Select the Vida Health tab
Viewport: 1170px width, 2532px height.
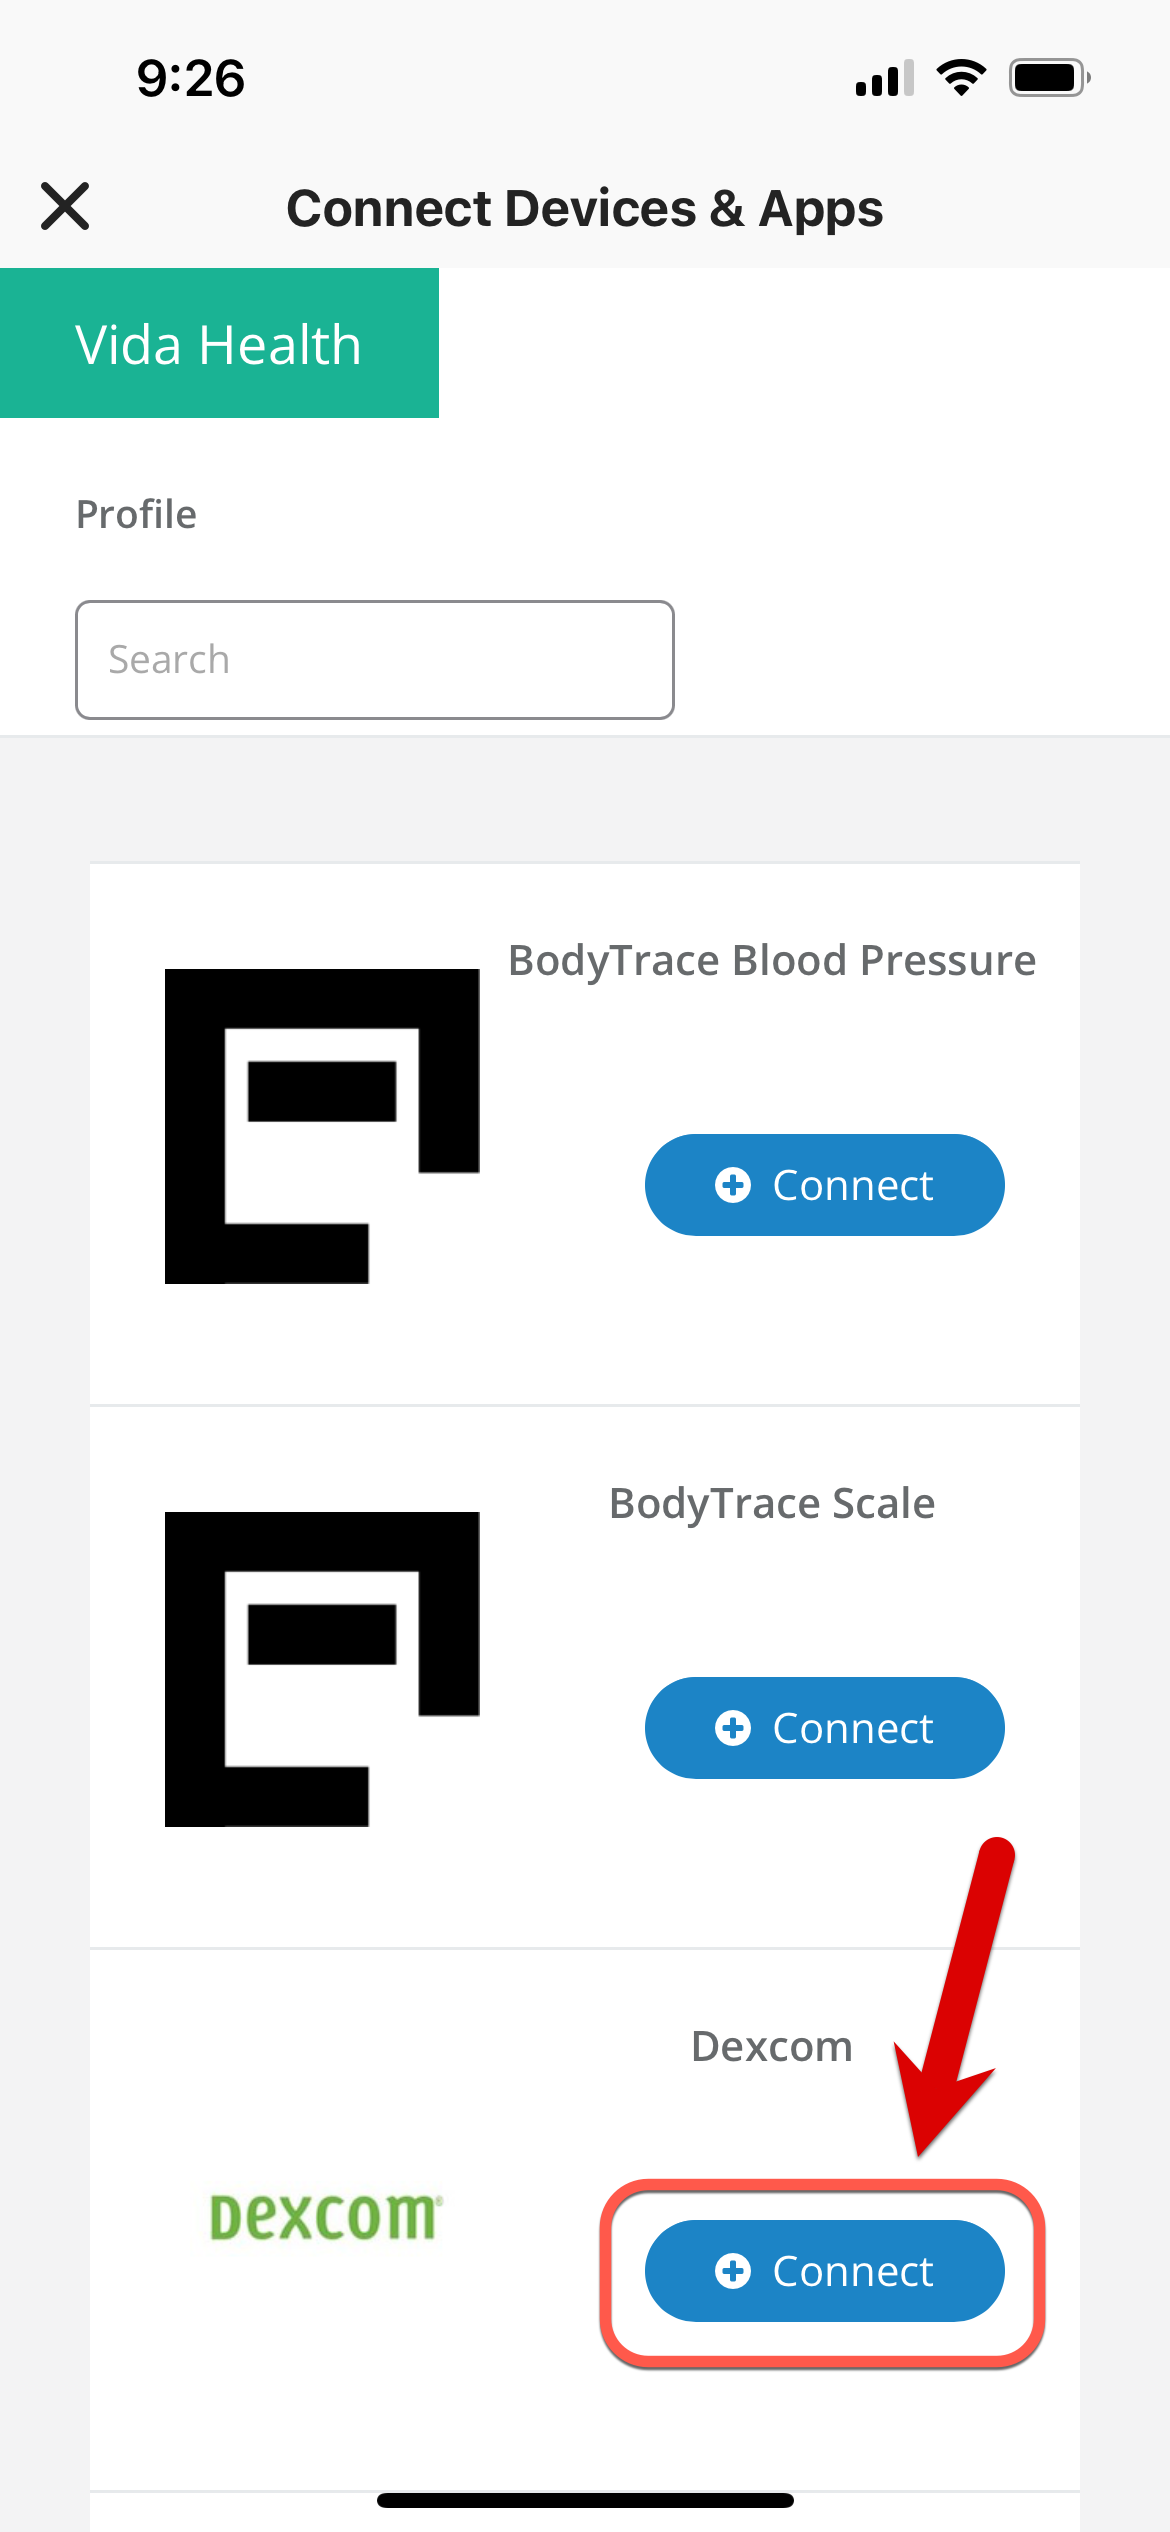[219, 344]
